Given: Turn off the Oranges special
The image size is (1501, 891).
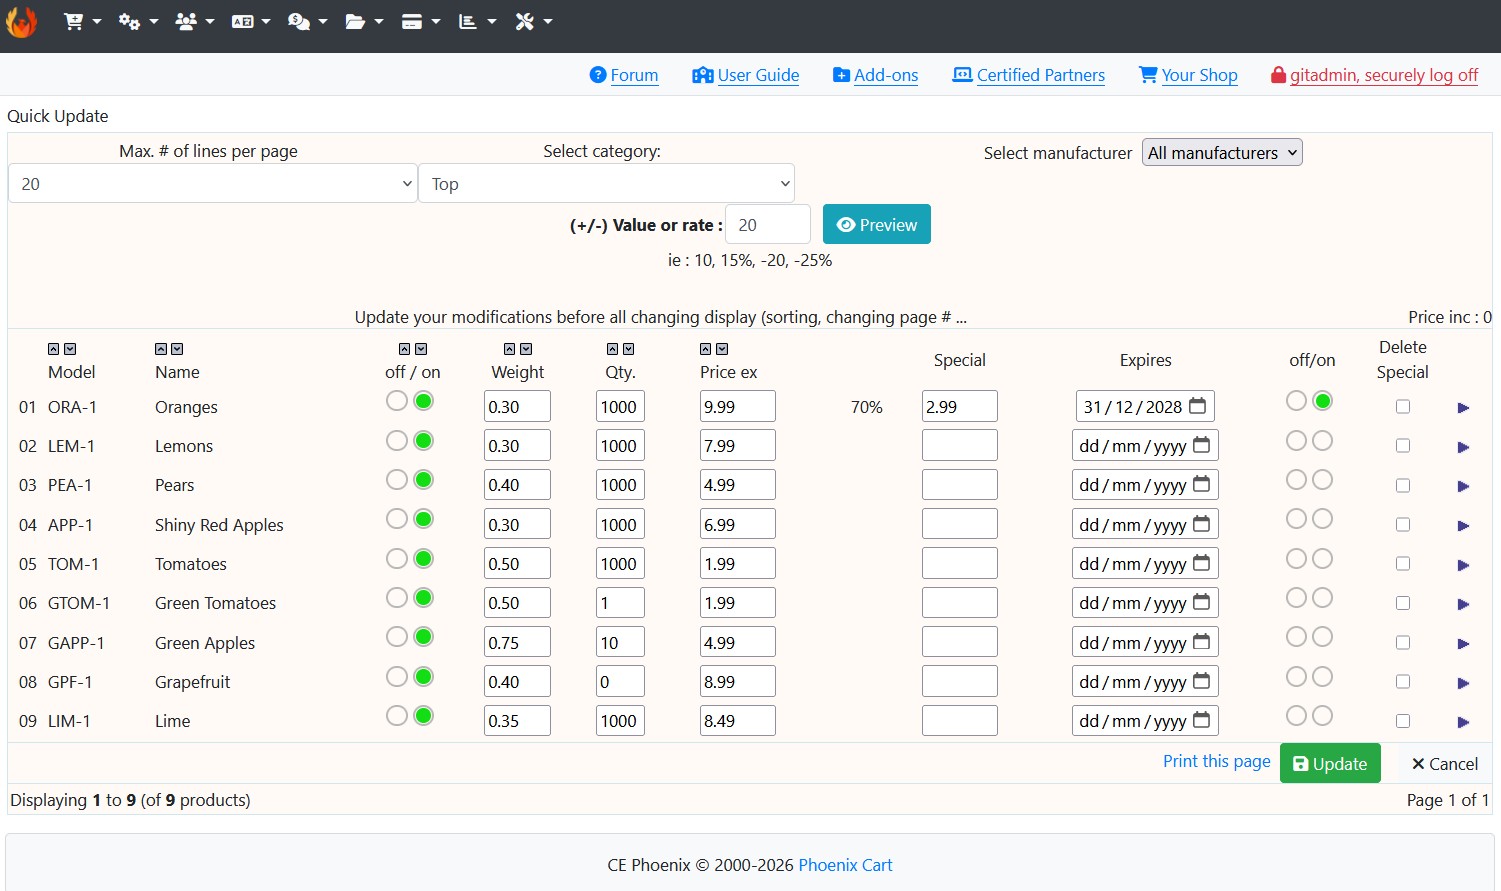Looking at the screenshot, I should 1296,401.
